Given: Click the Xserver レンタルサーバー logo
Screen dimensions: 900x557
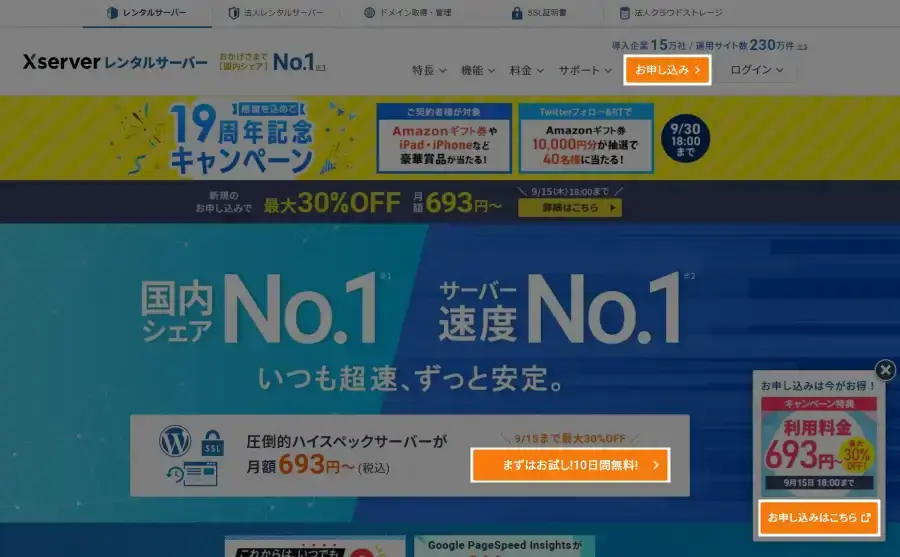Looking at the screenshot, I should (x=115, y=62).
